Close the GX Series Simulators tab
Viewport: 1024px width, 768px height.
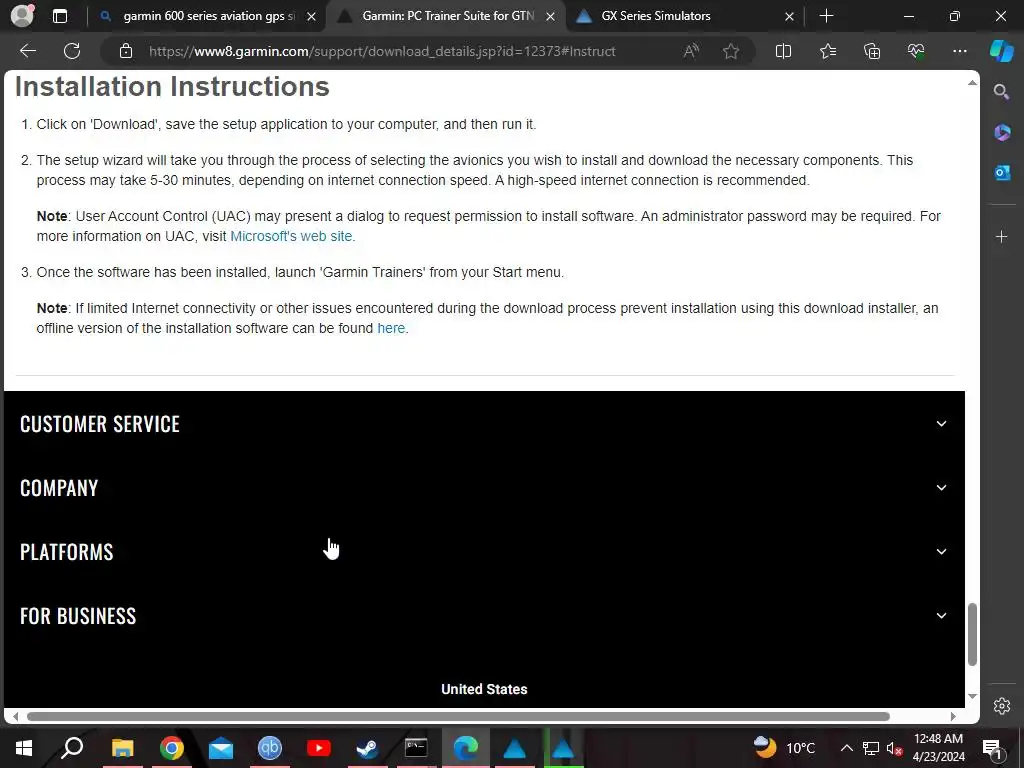point(789,16)
